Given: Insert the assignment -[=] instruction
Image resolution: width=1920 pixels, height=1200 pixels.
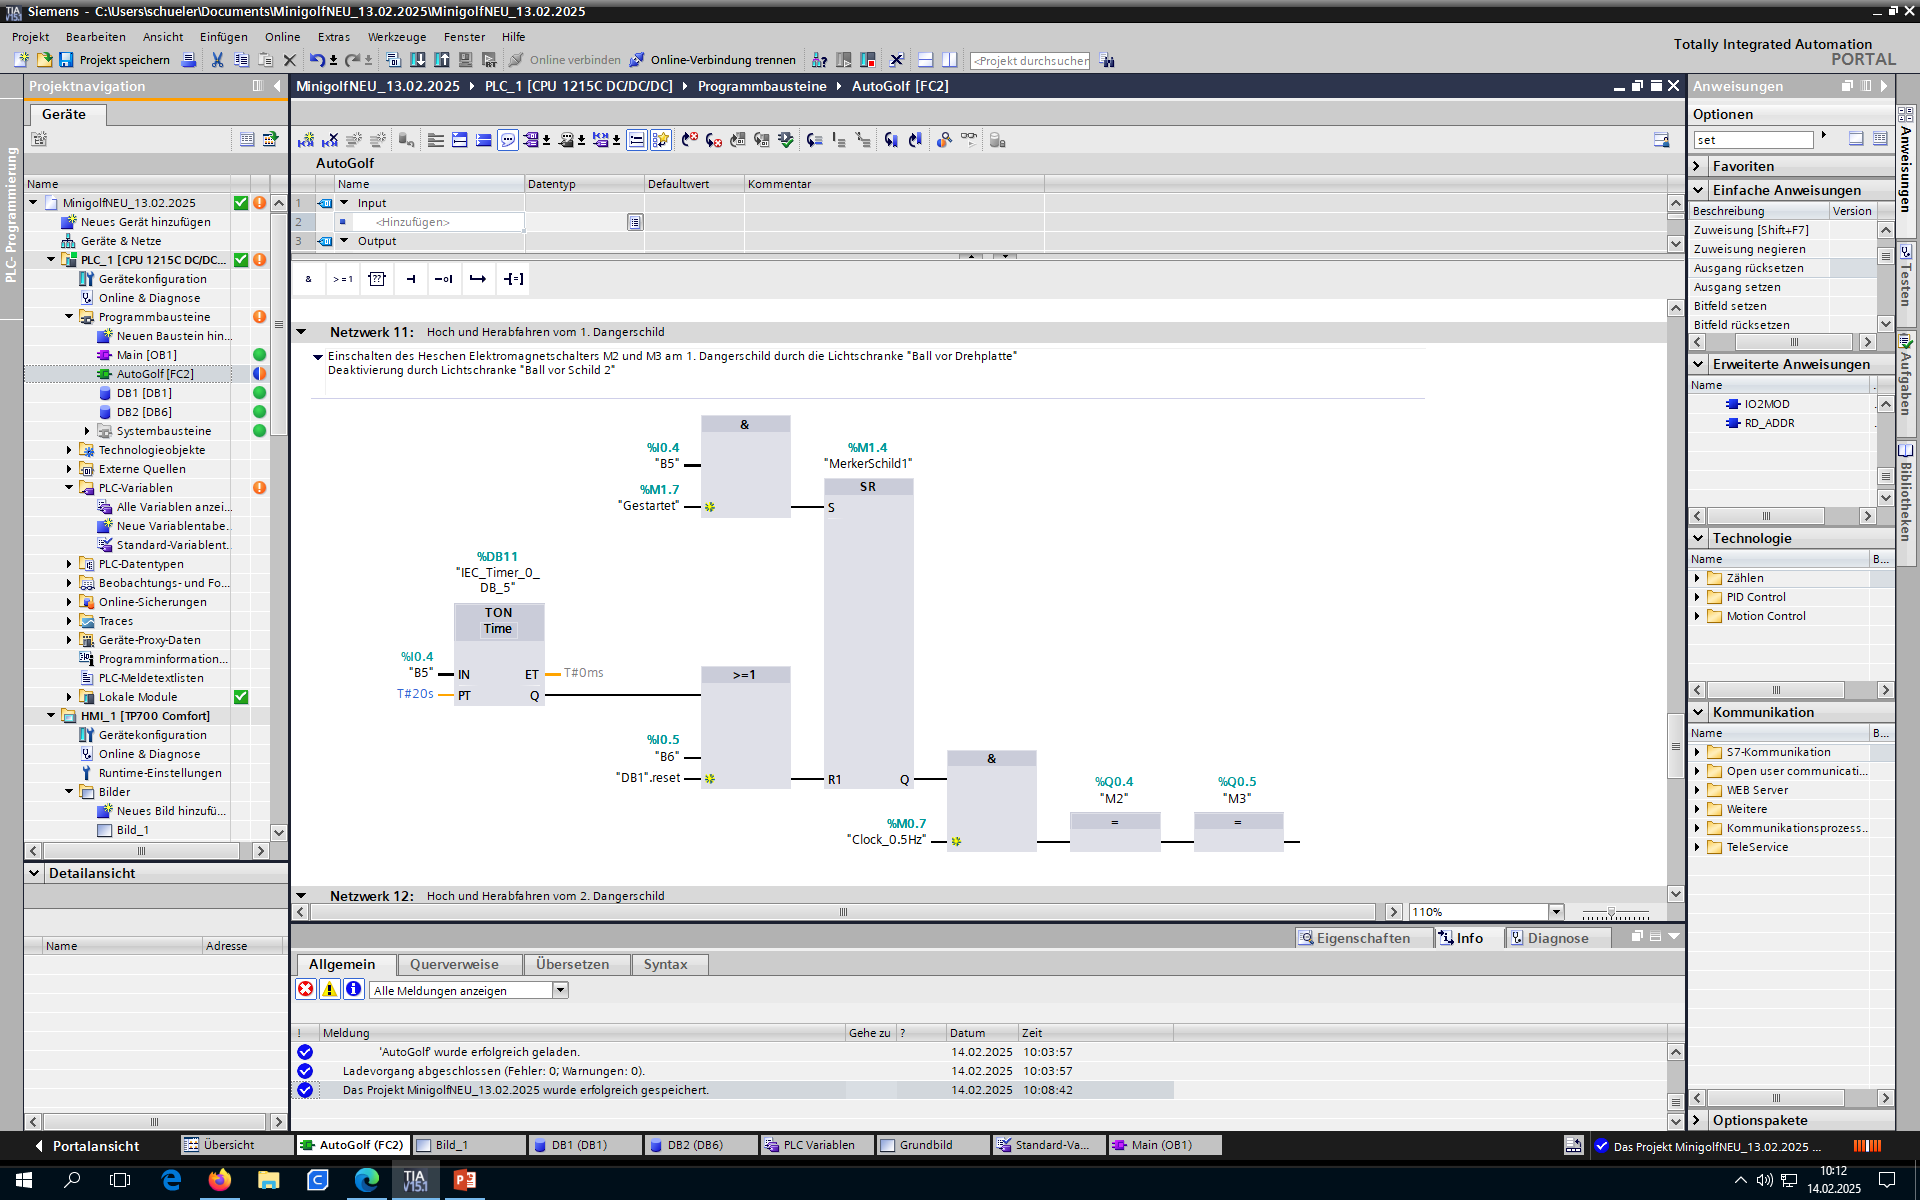Looking at the screenshot, I should tap(513, 279).
